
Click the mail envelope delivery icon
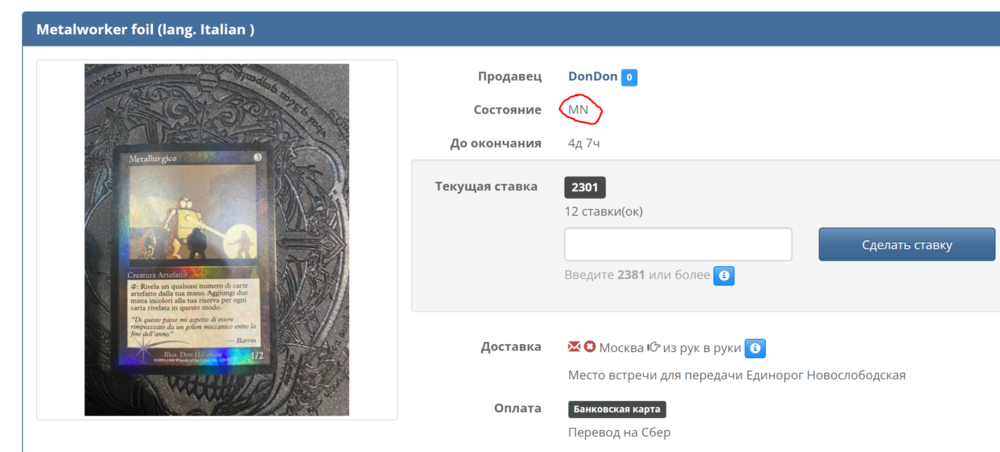[x=574, y=347]
